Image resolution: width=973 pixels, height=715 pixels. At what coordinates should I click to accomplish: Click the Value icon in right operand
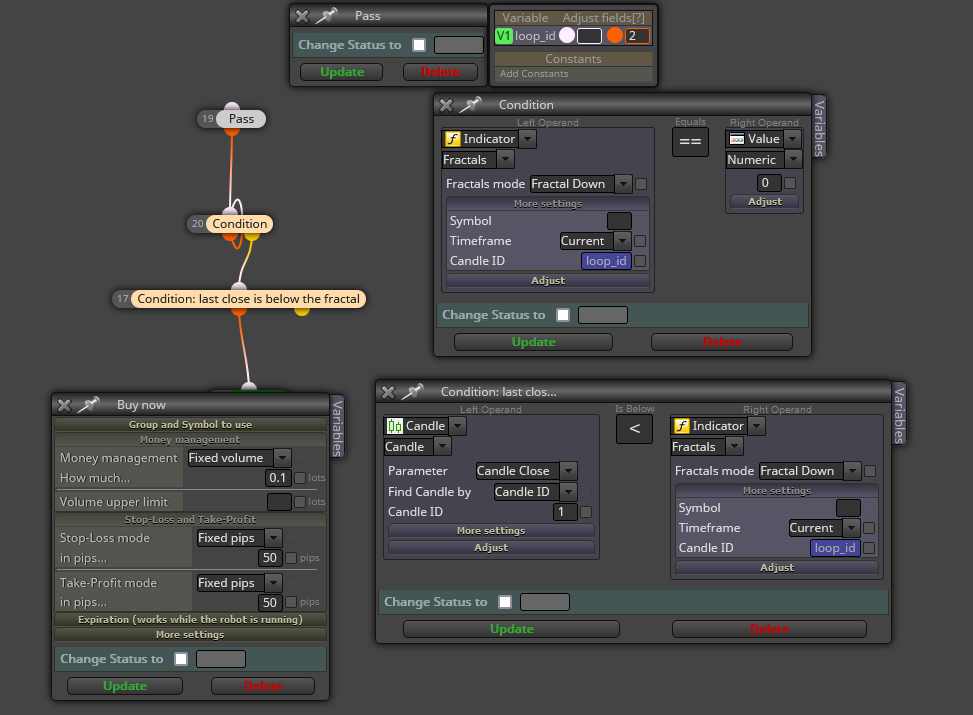click(737, 139)
